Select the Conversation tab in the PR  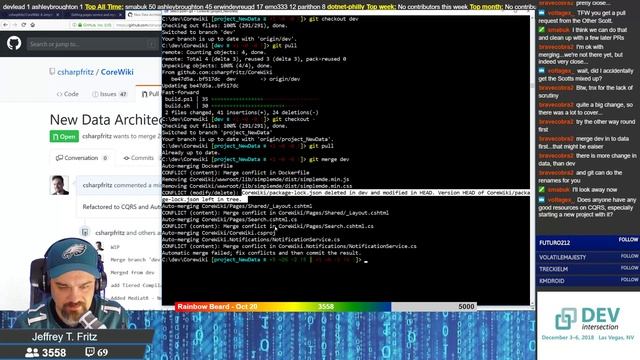click(x=82, y=158)
